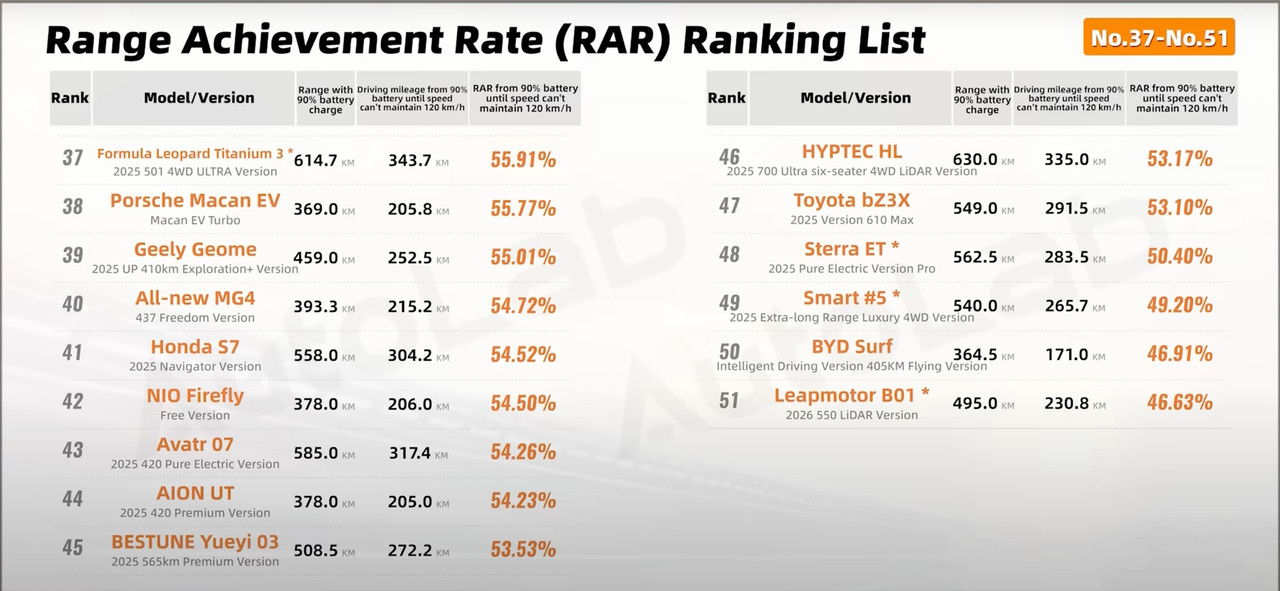1280x591 pixels.
Task: Click the Toyota bZ3X model name
Action: point(852,200)
